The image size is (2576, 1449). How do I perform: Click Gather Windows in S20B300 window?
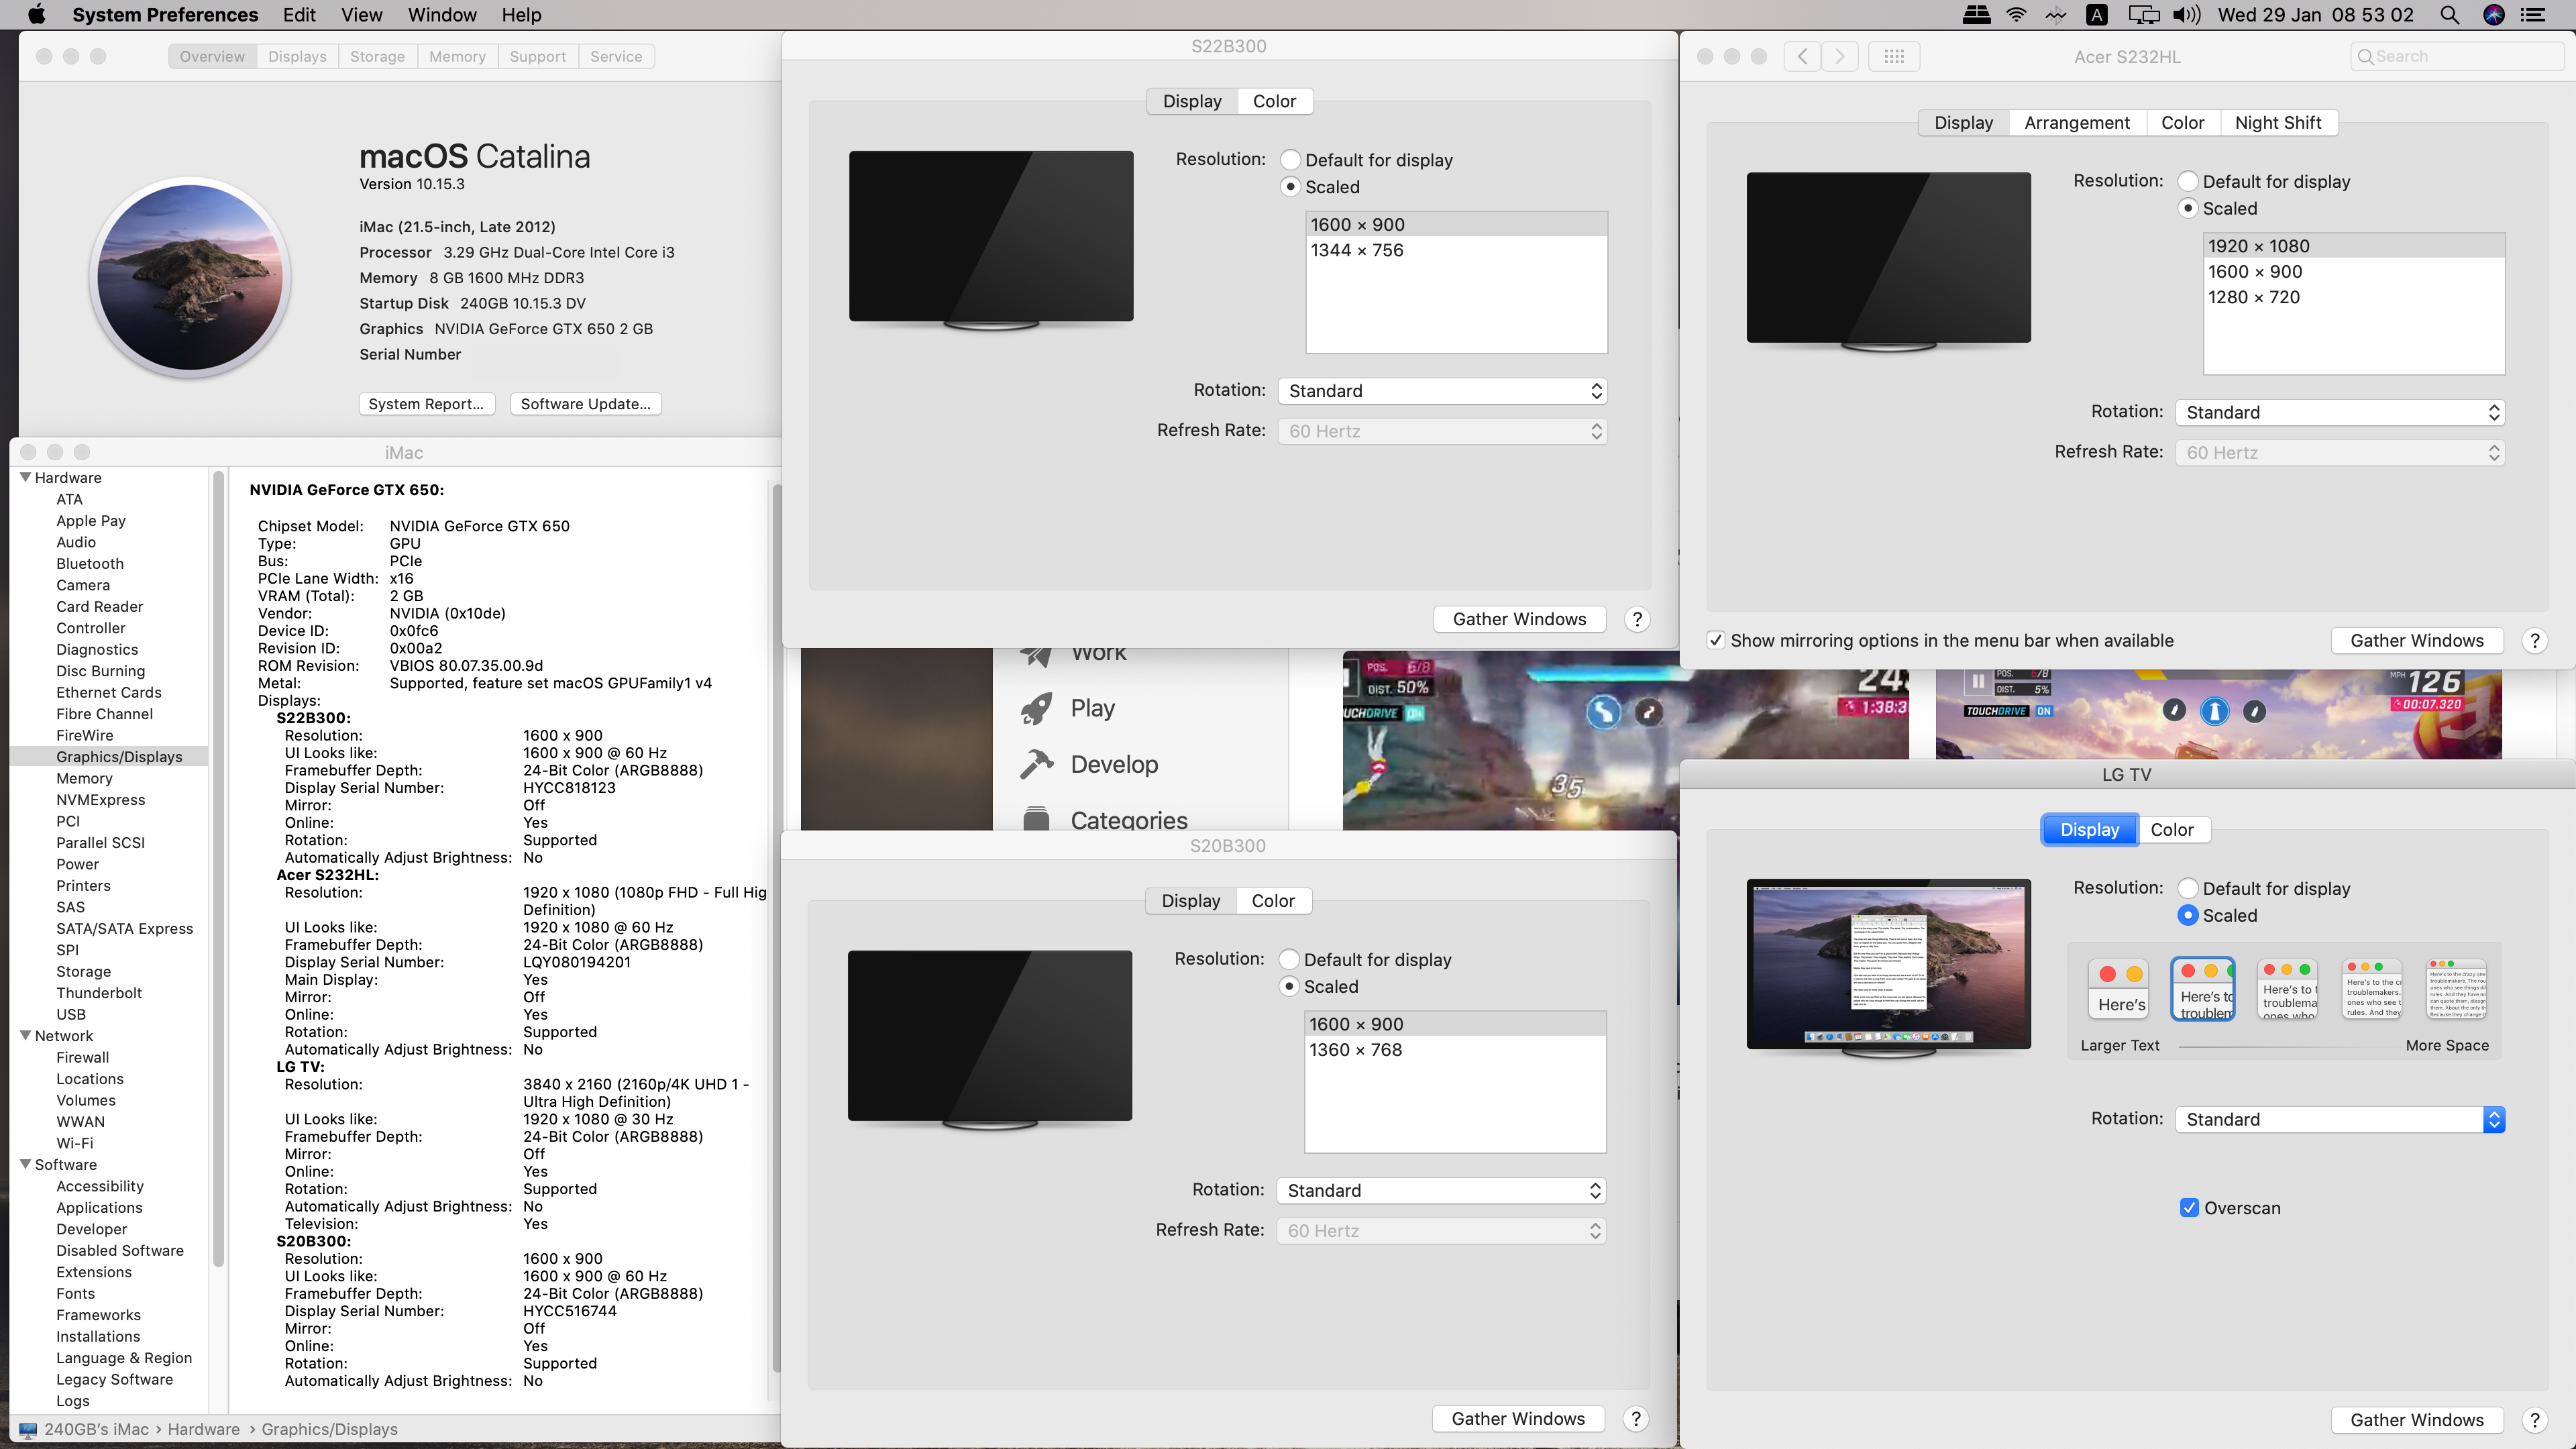[x=1518, y=1419]
